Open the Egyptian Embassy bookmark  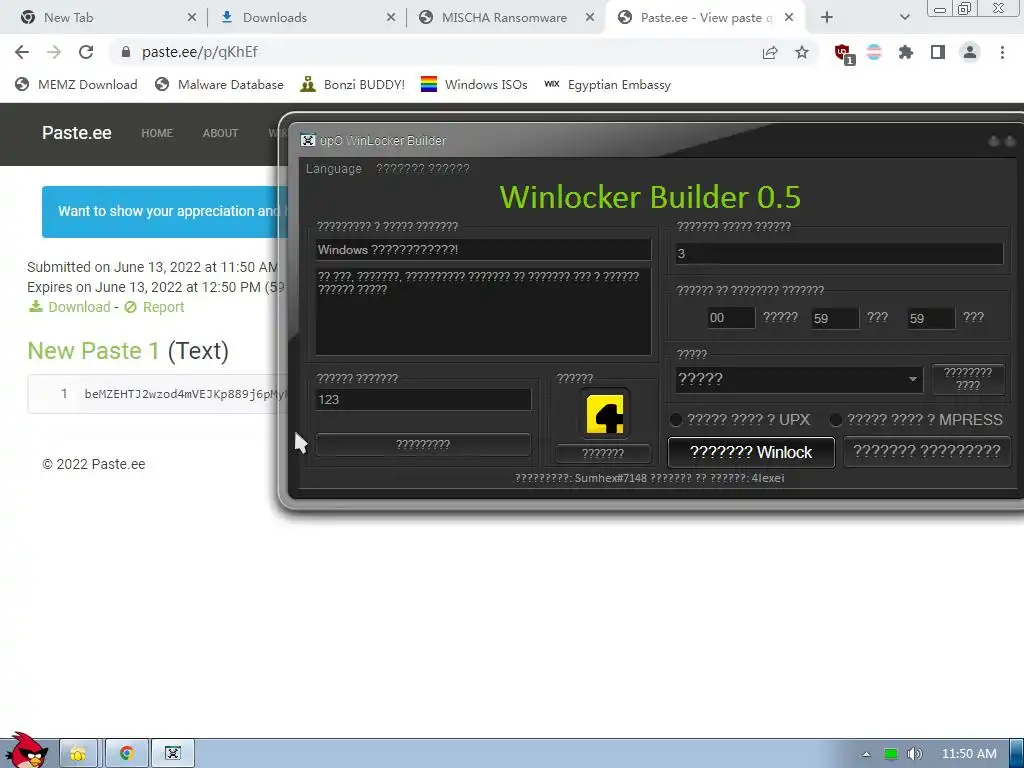click(x=607, y=84)
